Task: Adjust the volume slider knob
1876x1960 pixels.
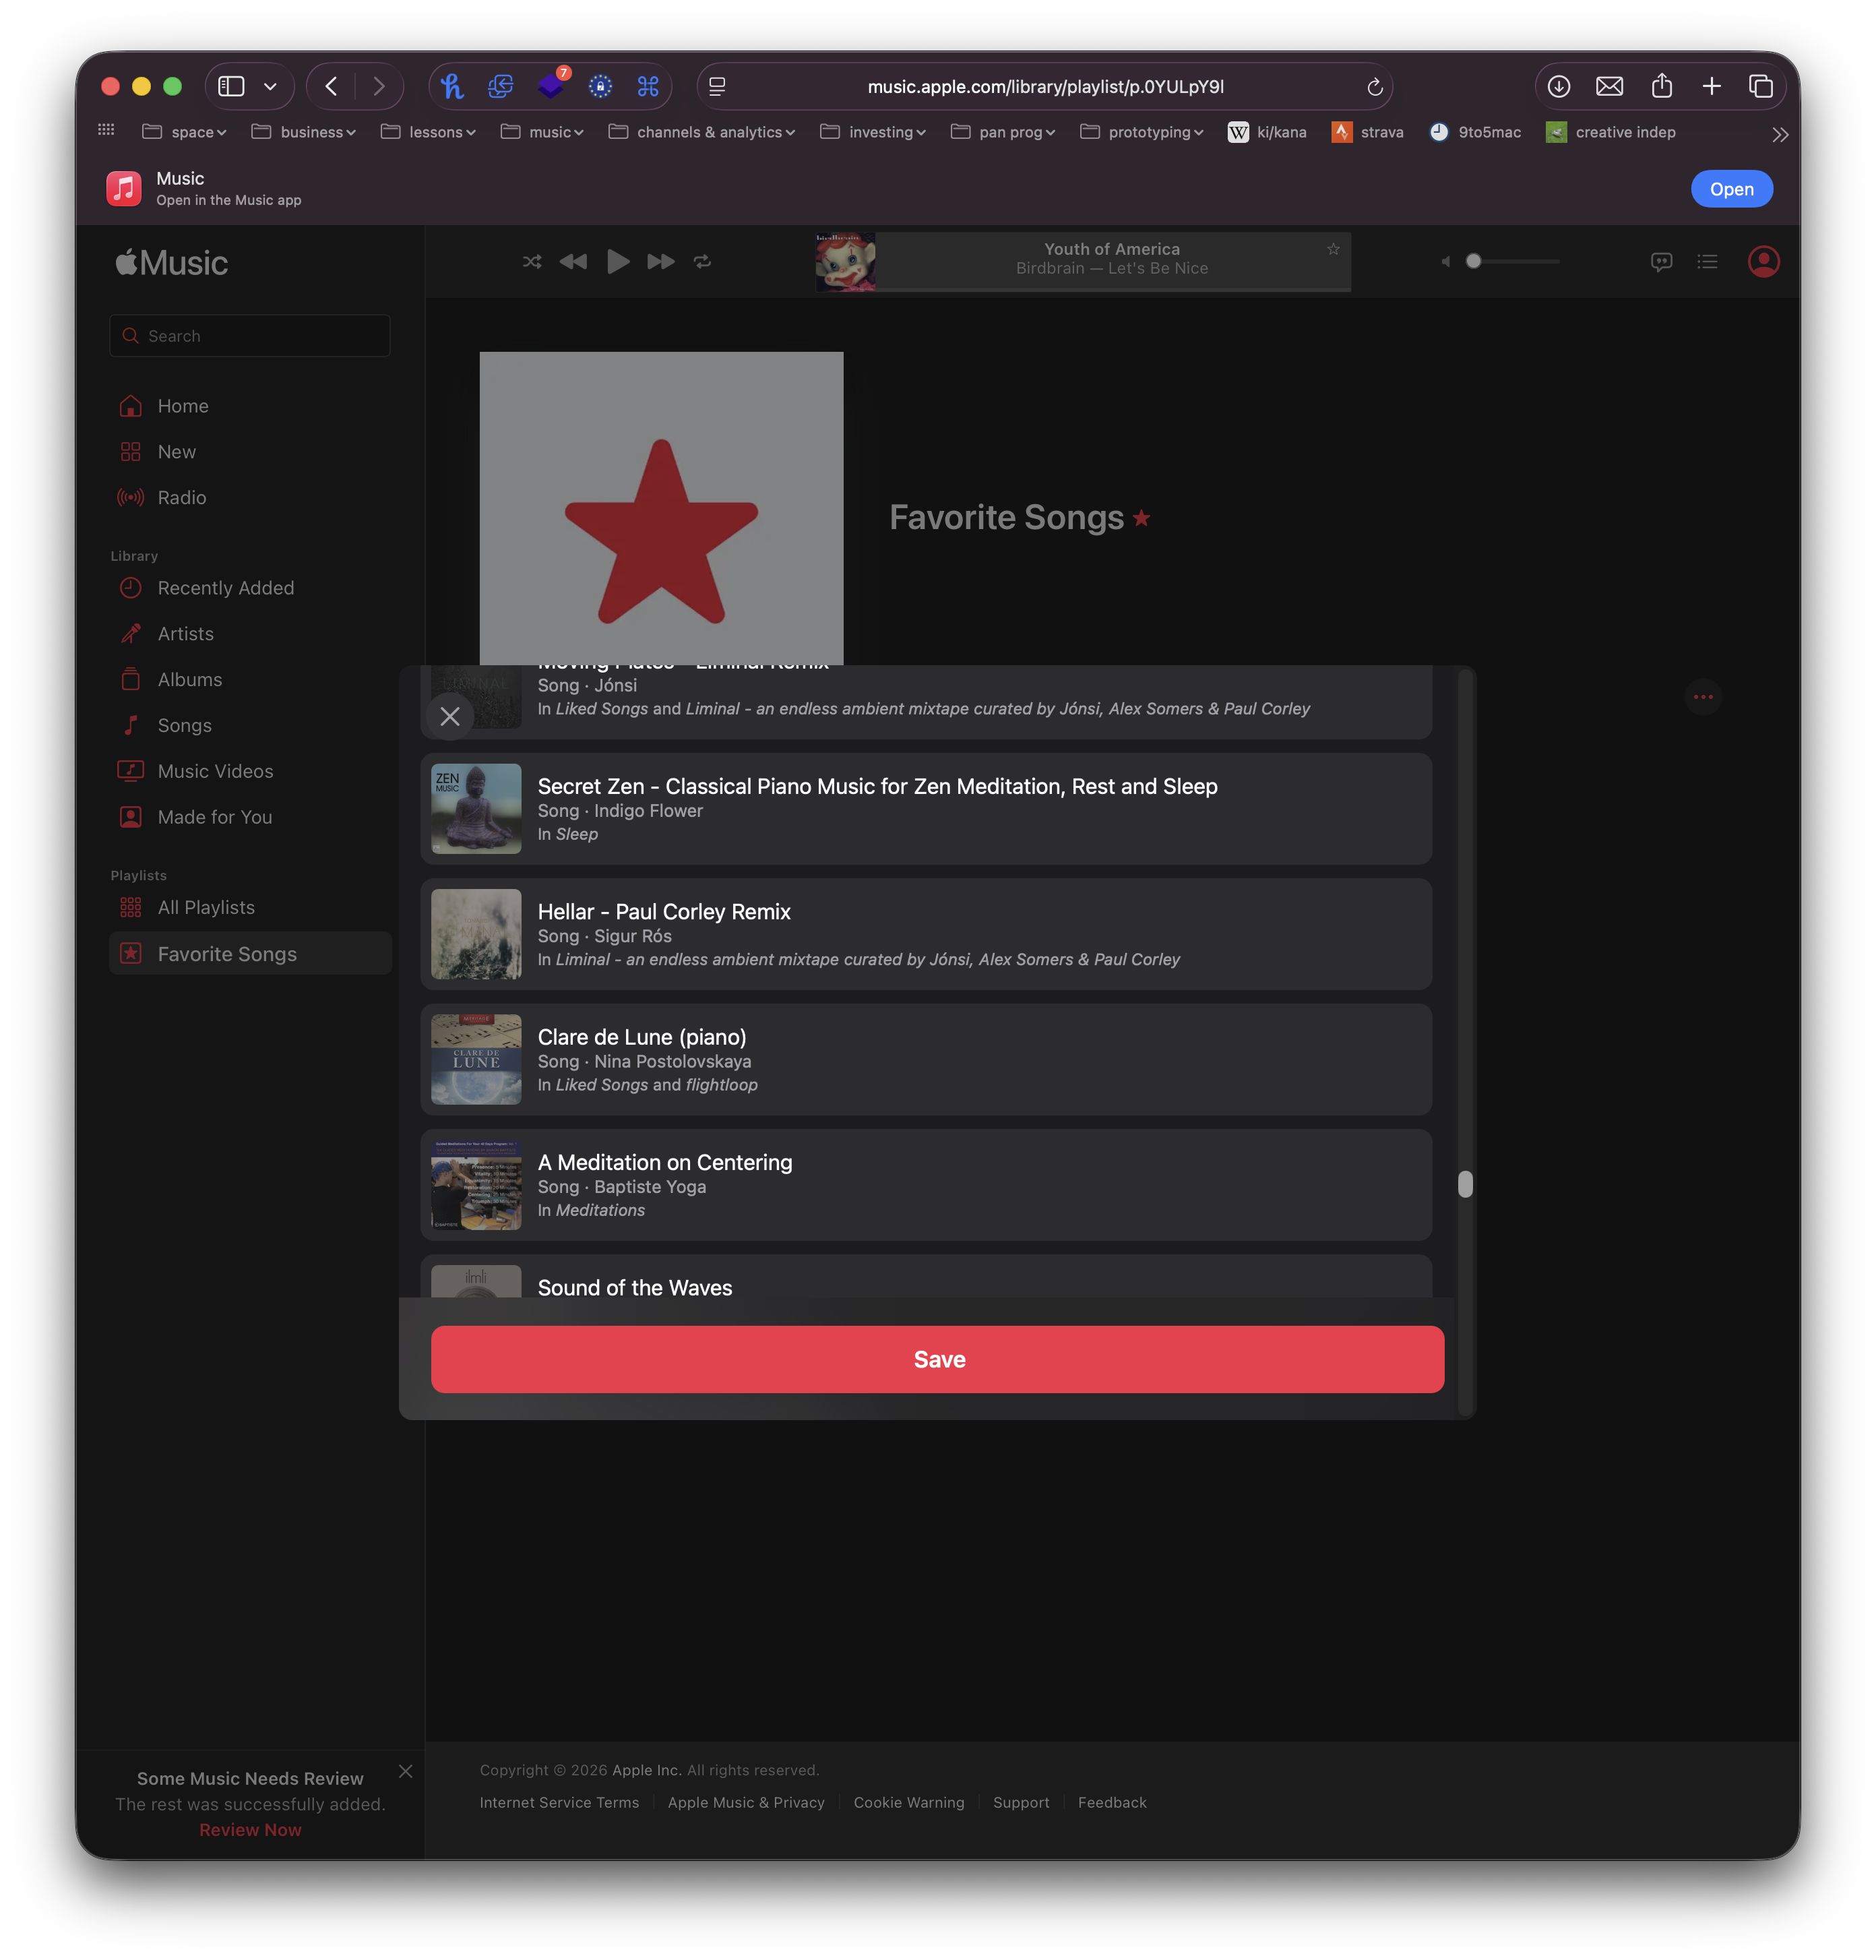Action: tap(1473, 261)
